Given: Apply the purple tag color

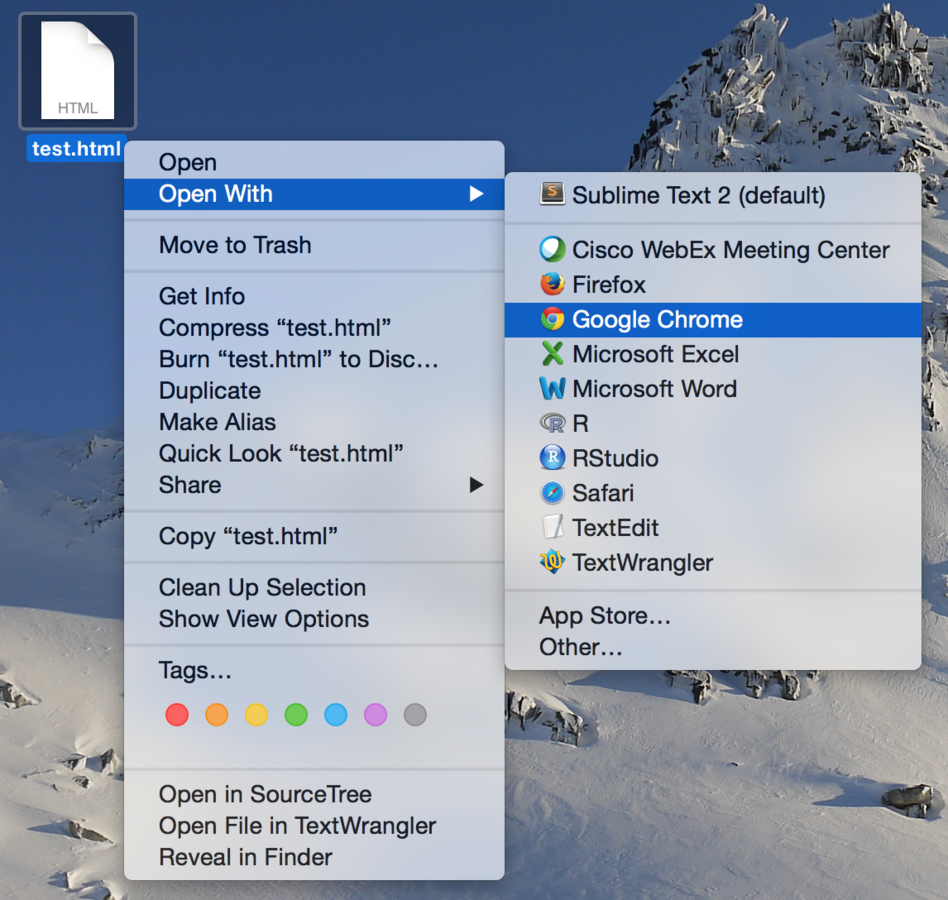Looking at the screenshot, I should pos(375,714).
